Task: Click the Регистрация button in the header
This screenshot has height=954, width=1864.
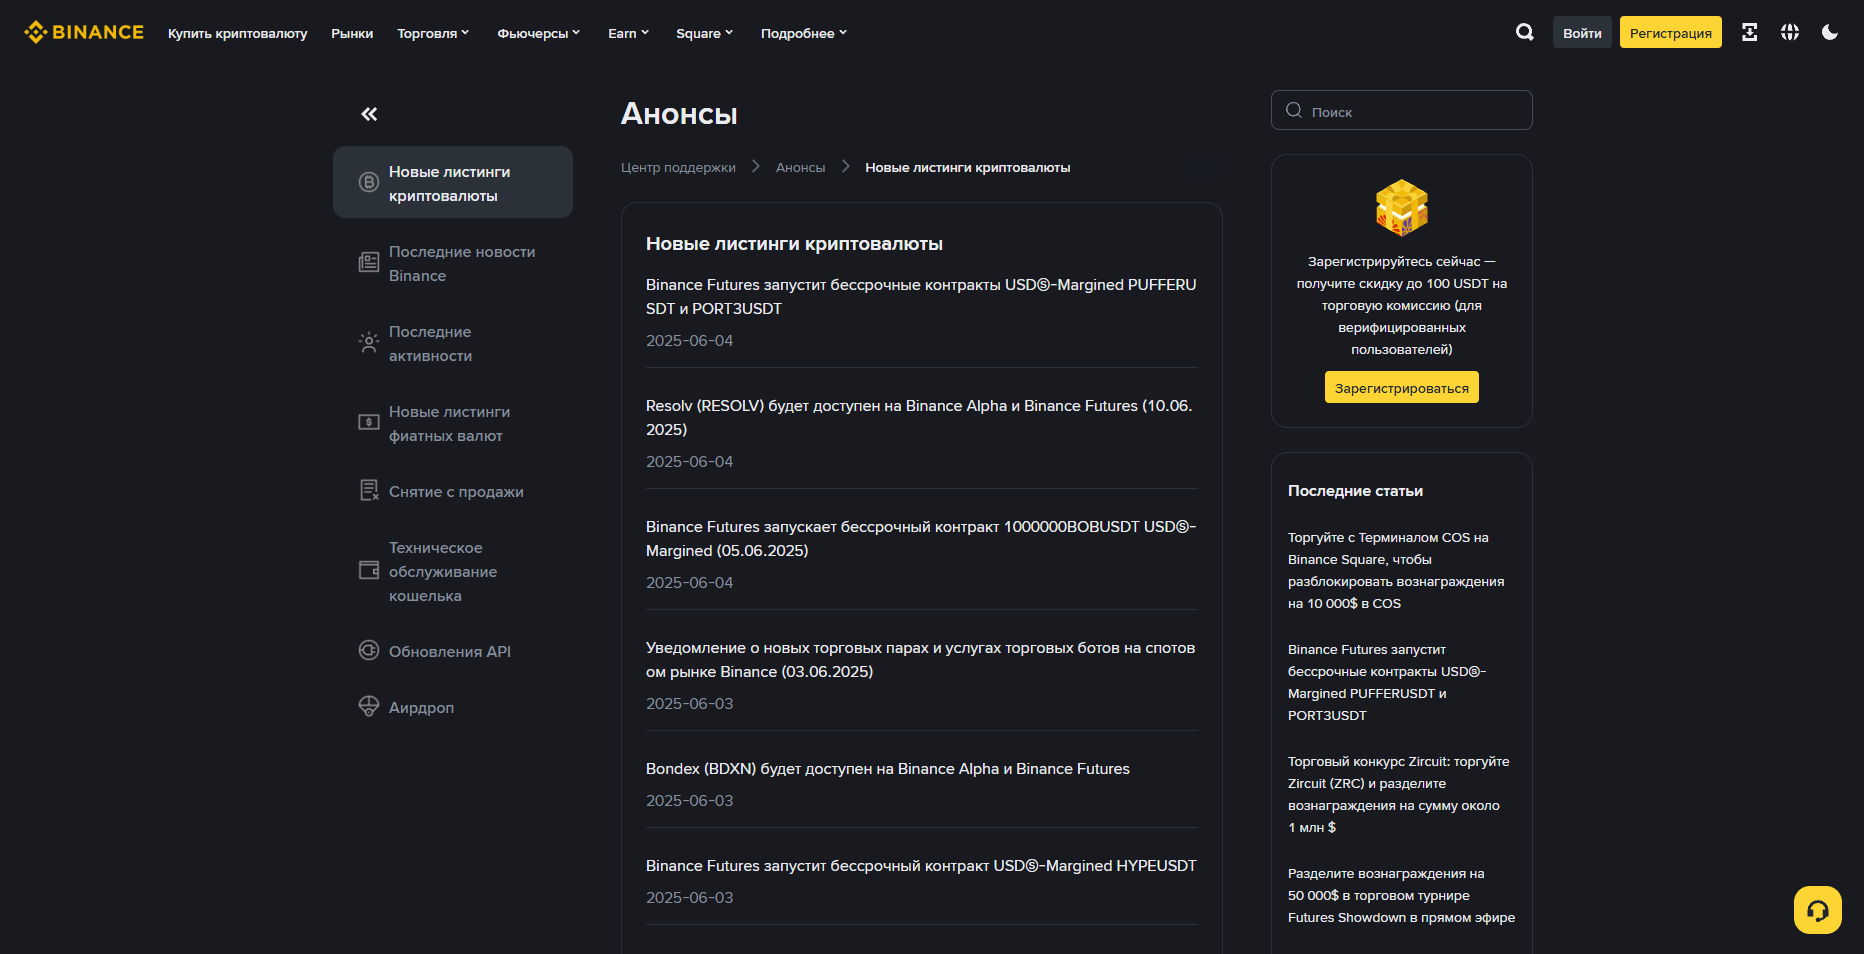Action: pyautogui.click(x=1671, y=32)
